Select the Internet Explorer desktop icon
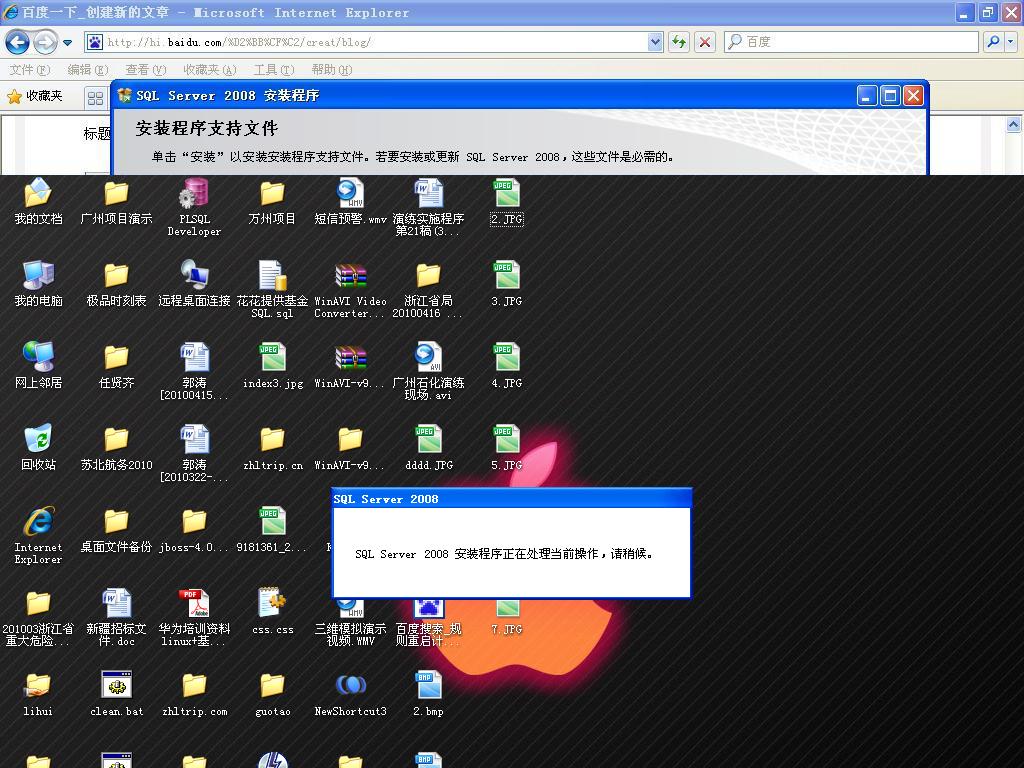The height and width of the screenshot is (768, 1024). [38, 523]
